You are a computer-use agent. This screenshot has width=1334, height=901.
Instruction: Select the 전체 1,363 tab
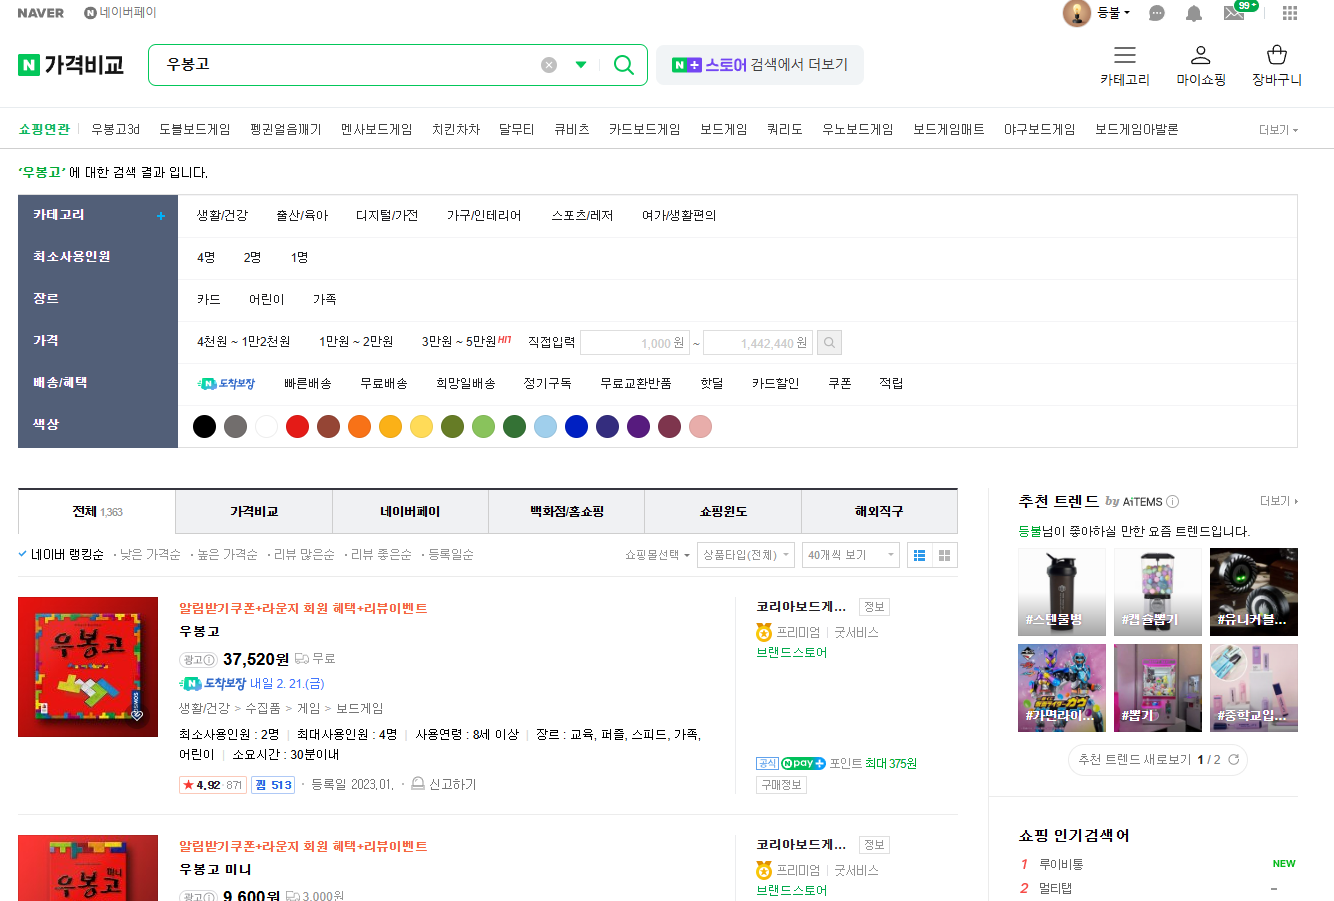97,512
